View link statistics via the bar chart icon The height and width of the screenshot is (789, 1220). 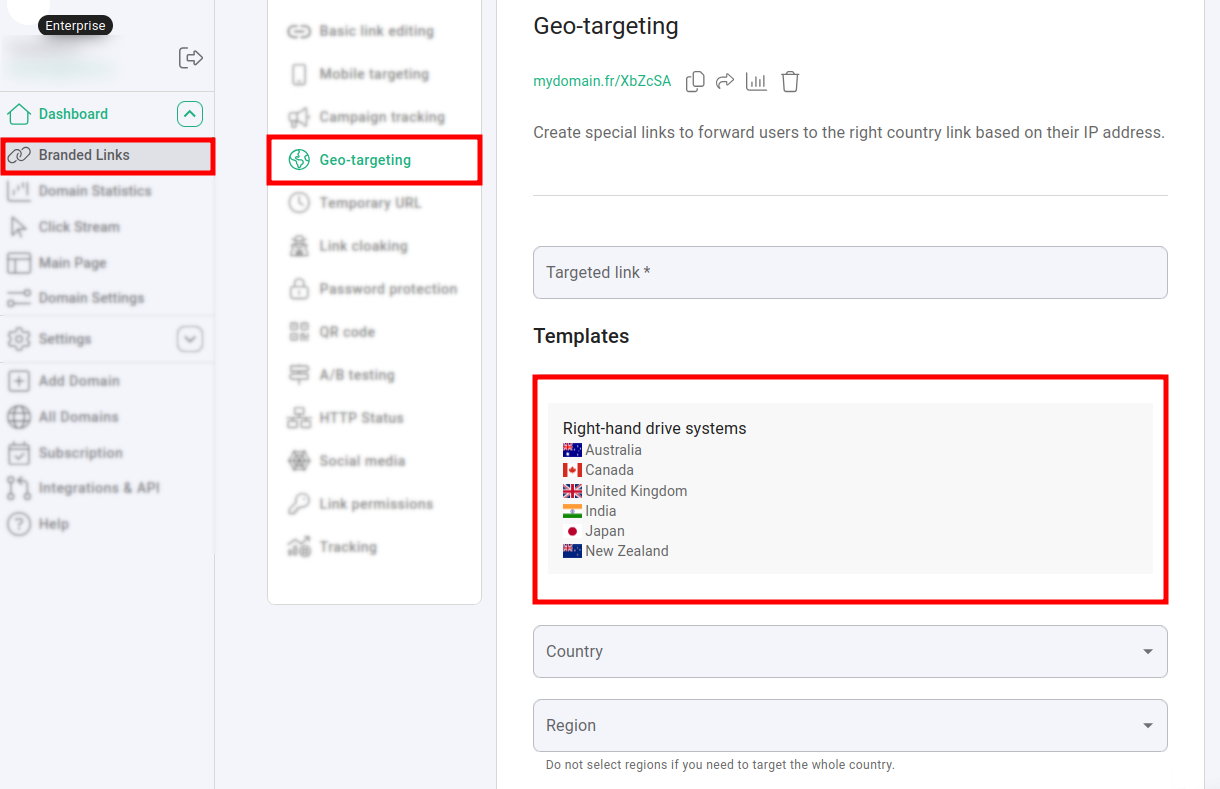[756, 81]
